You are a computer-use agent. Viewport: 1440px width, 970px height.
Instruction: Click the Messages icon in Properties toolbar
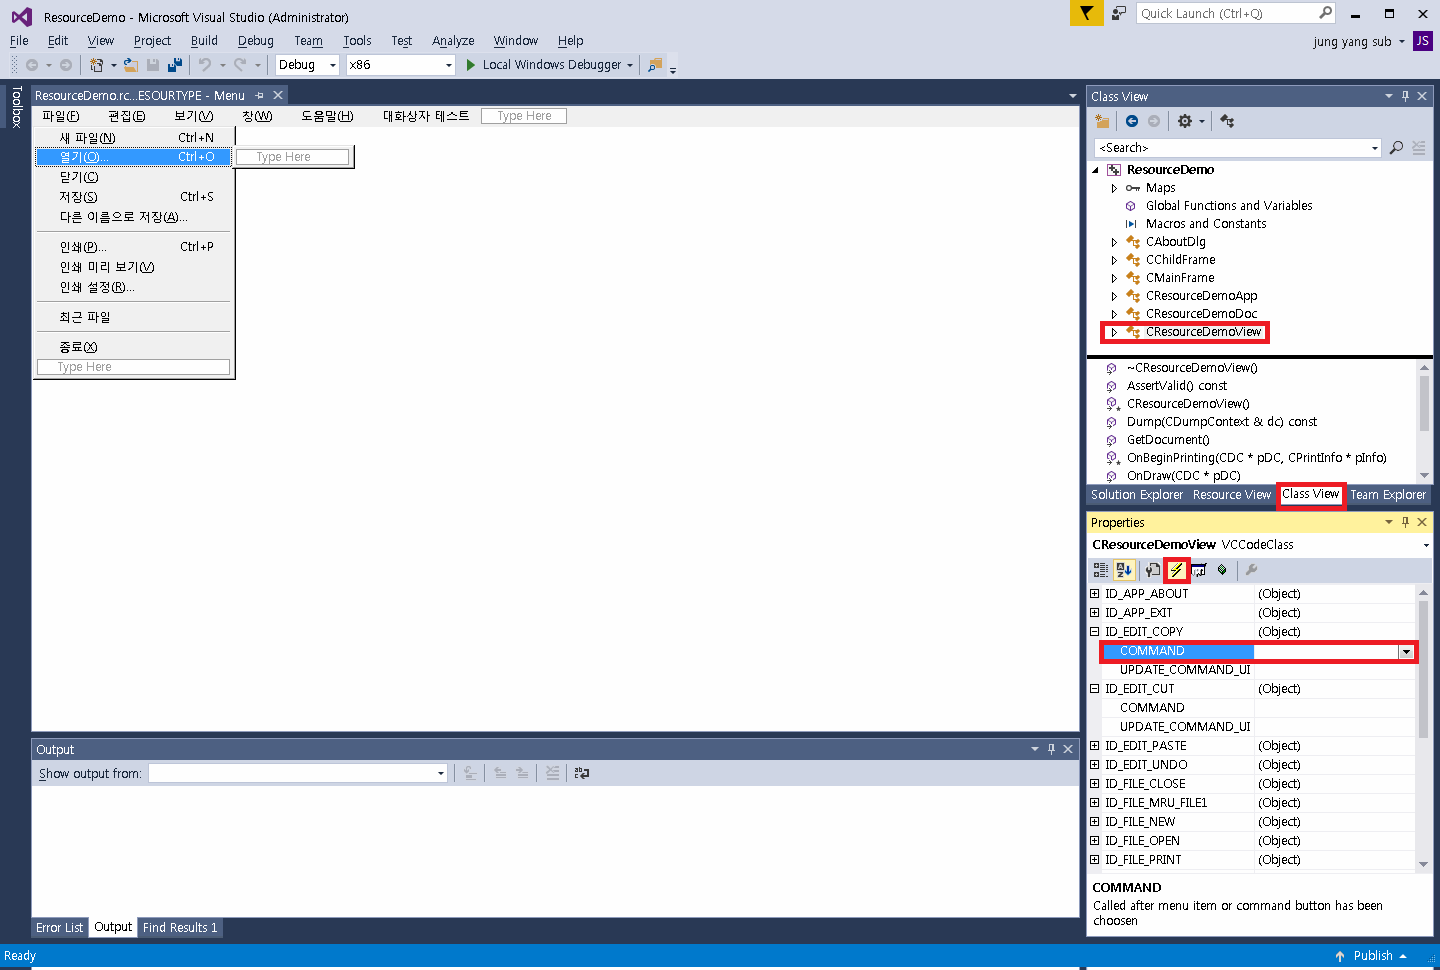tap(1199, 570)
